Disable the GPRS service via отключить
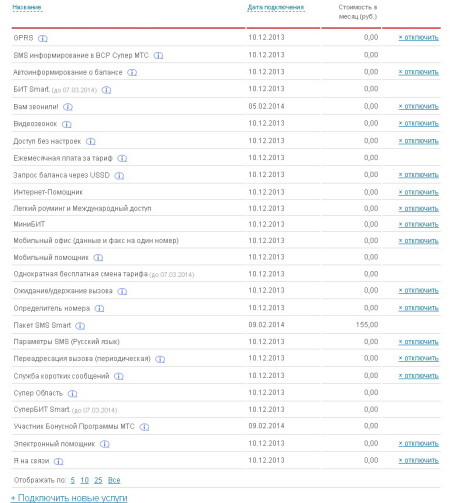This screenshot has width=450, height=503. pyautogui.click(x=419, y=38)
